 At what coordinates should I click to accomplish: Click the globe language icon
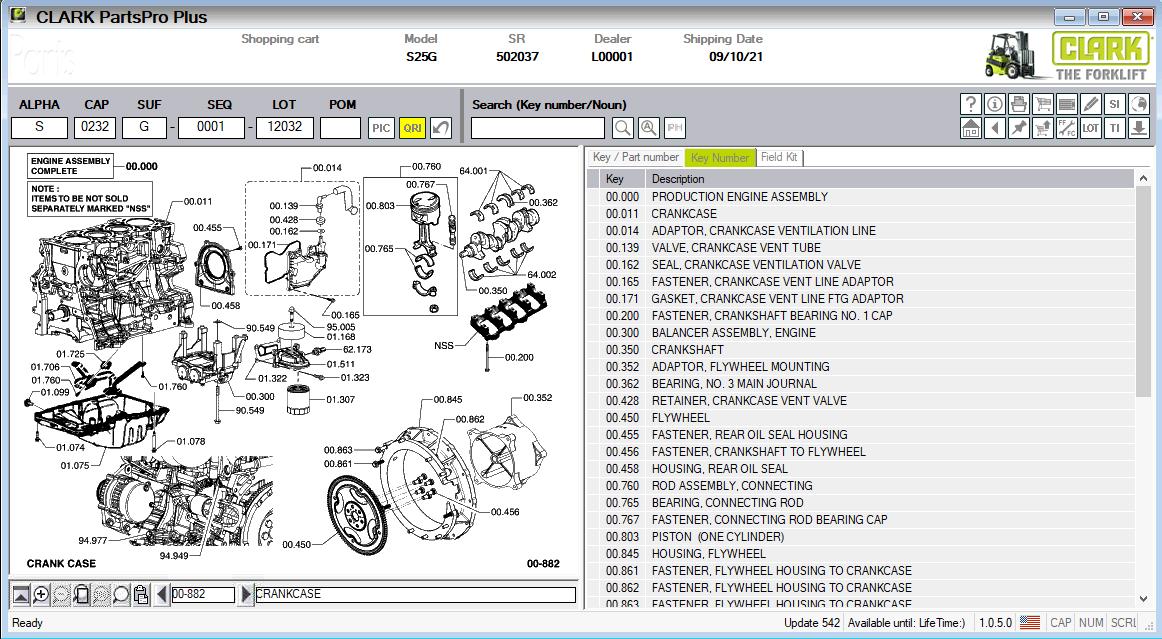pos(1138,104)
